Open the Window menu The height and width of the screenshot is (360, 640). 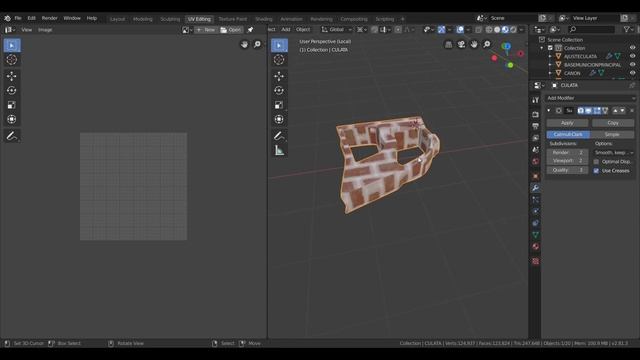click(x=72, y=18)
